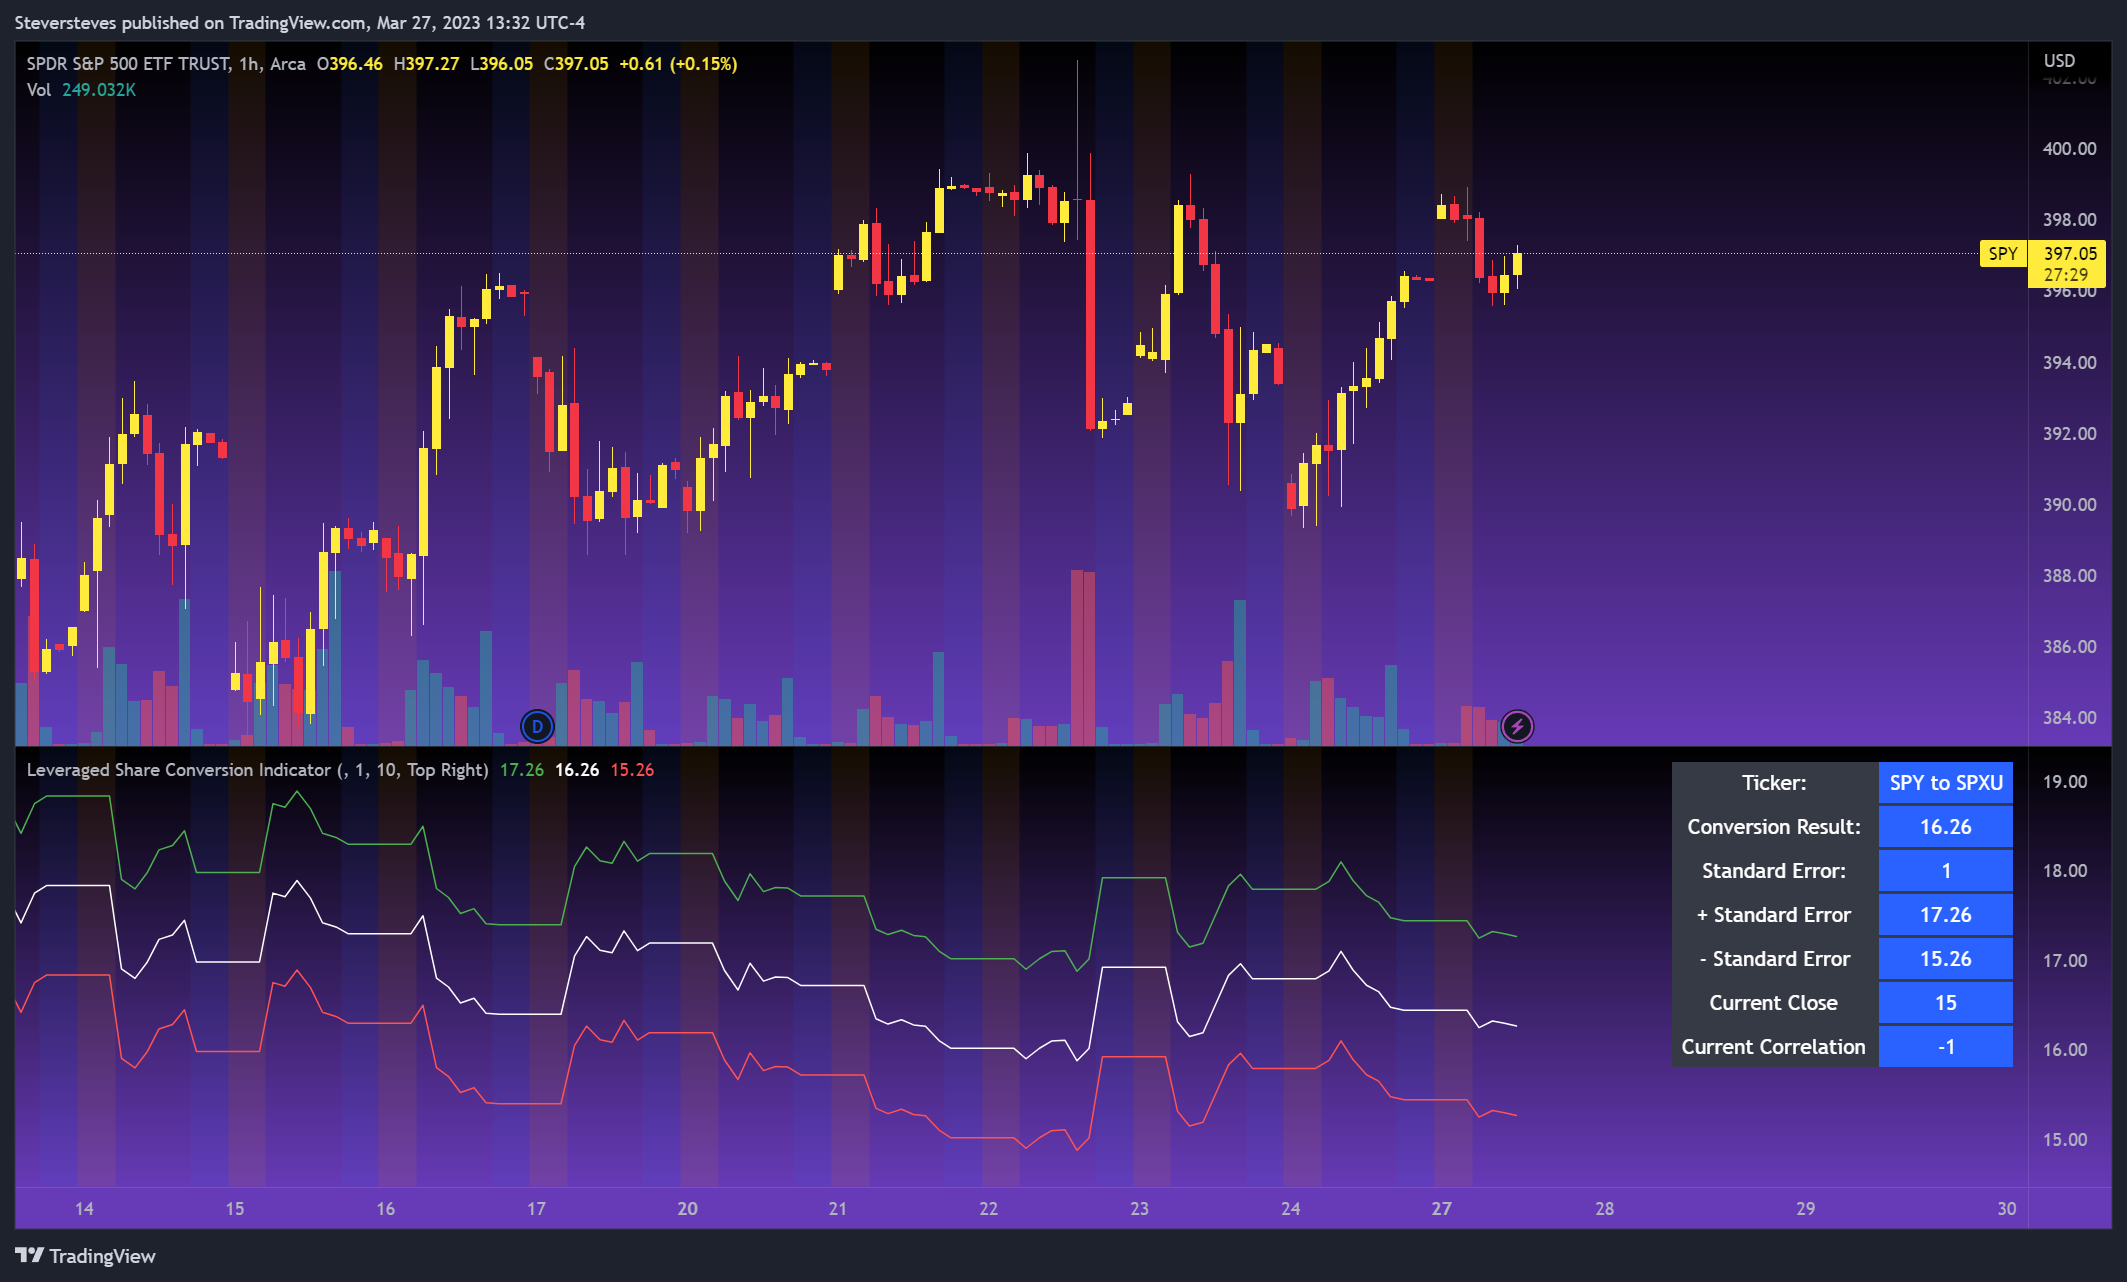Viewport: 2127px width, 1282px height.
Task: Click date 20 on the time axis
Action: pyautogui.click(x=688, y=1209)
